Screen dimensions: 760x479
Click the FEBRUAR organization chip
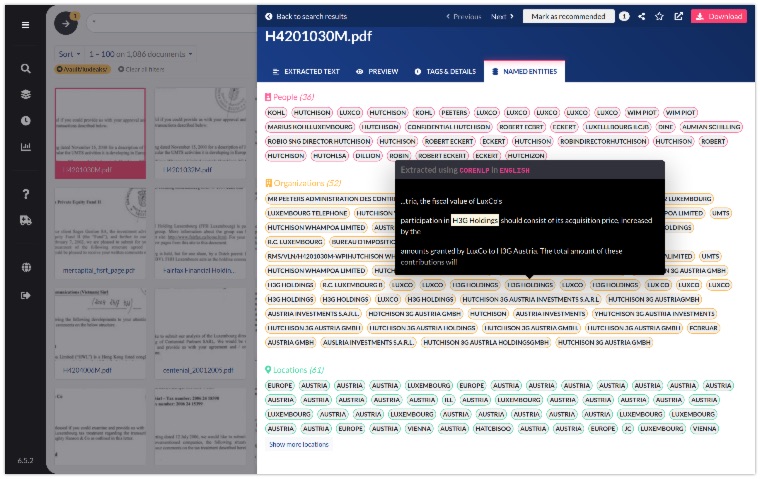(x=703, y=328)
